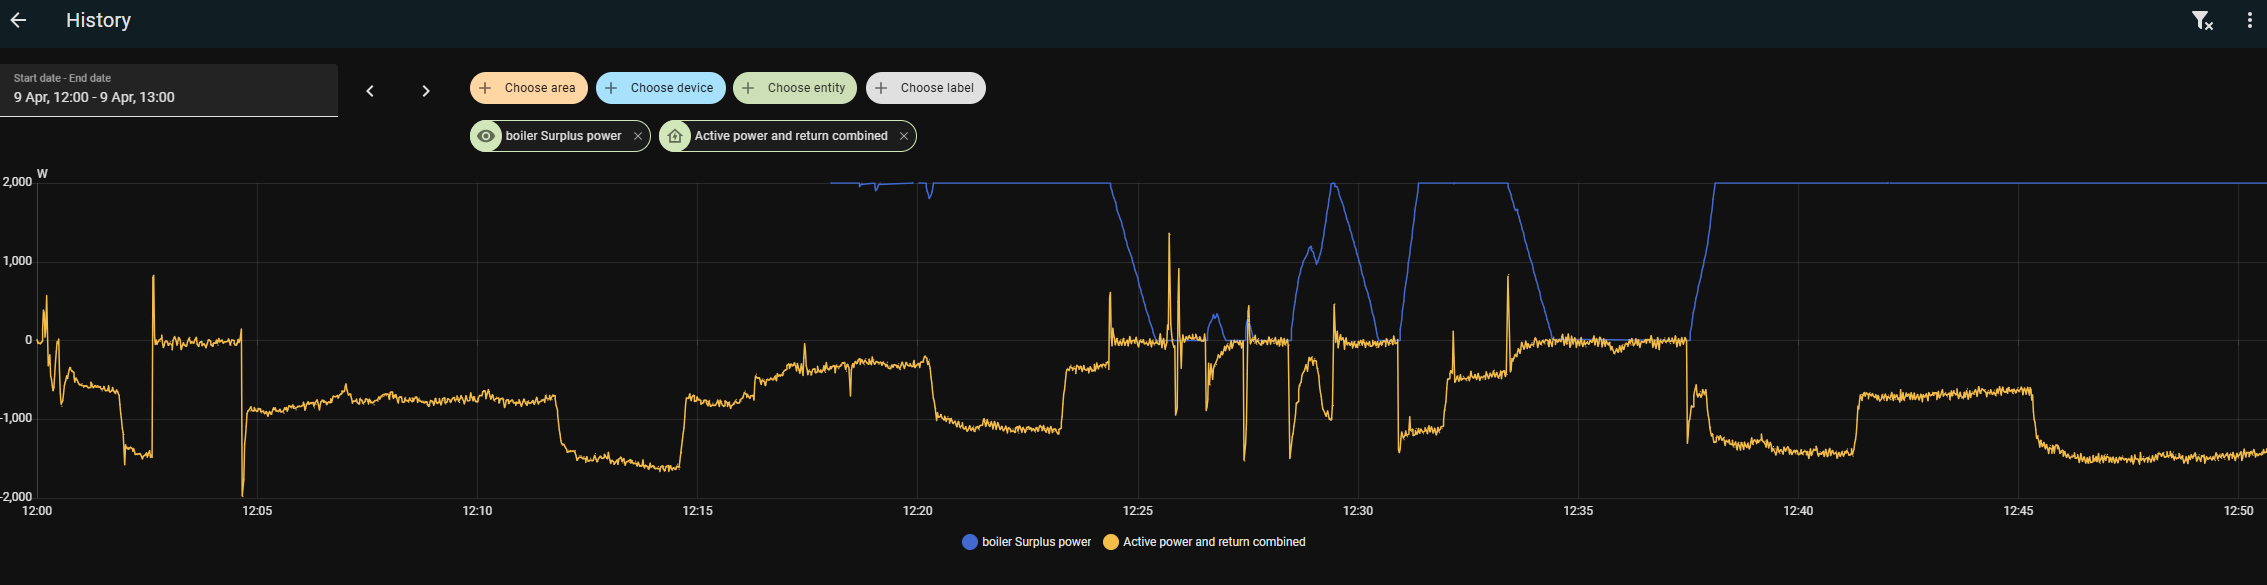2267x585 pixels.
Task: Go back using the arrow icon
Action: pos(18,20)
